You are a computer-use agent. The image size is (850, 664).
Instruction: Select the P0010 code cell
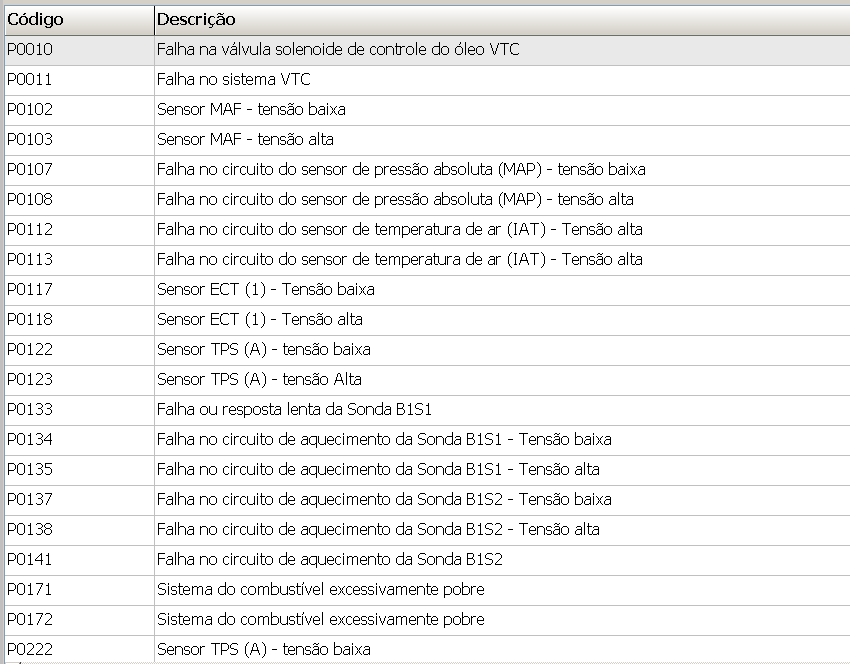click(30, 49)
